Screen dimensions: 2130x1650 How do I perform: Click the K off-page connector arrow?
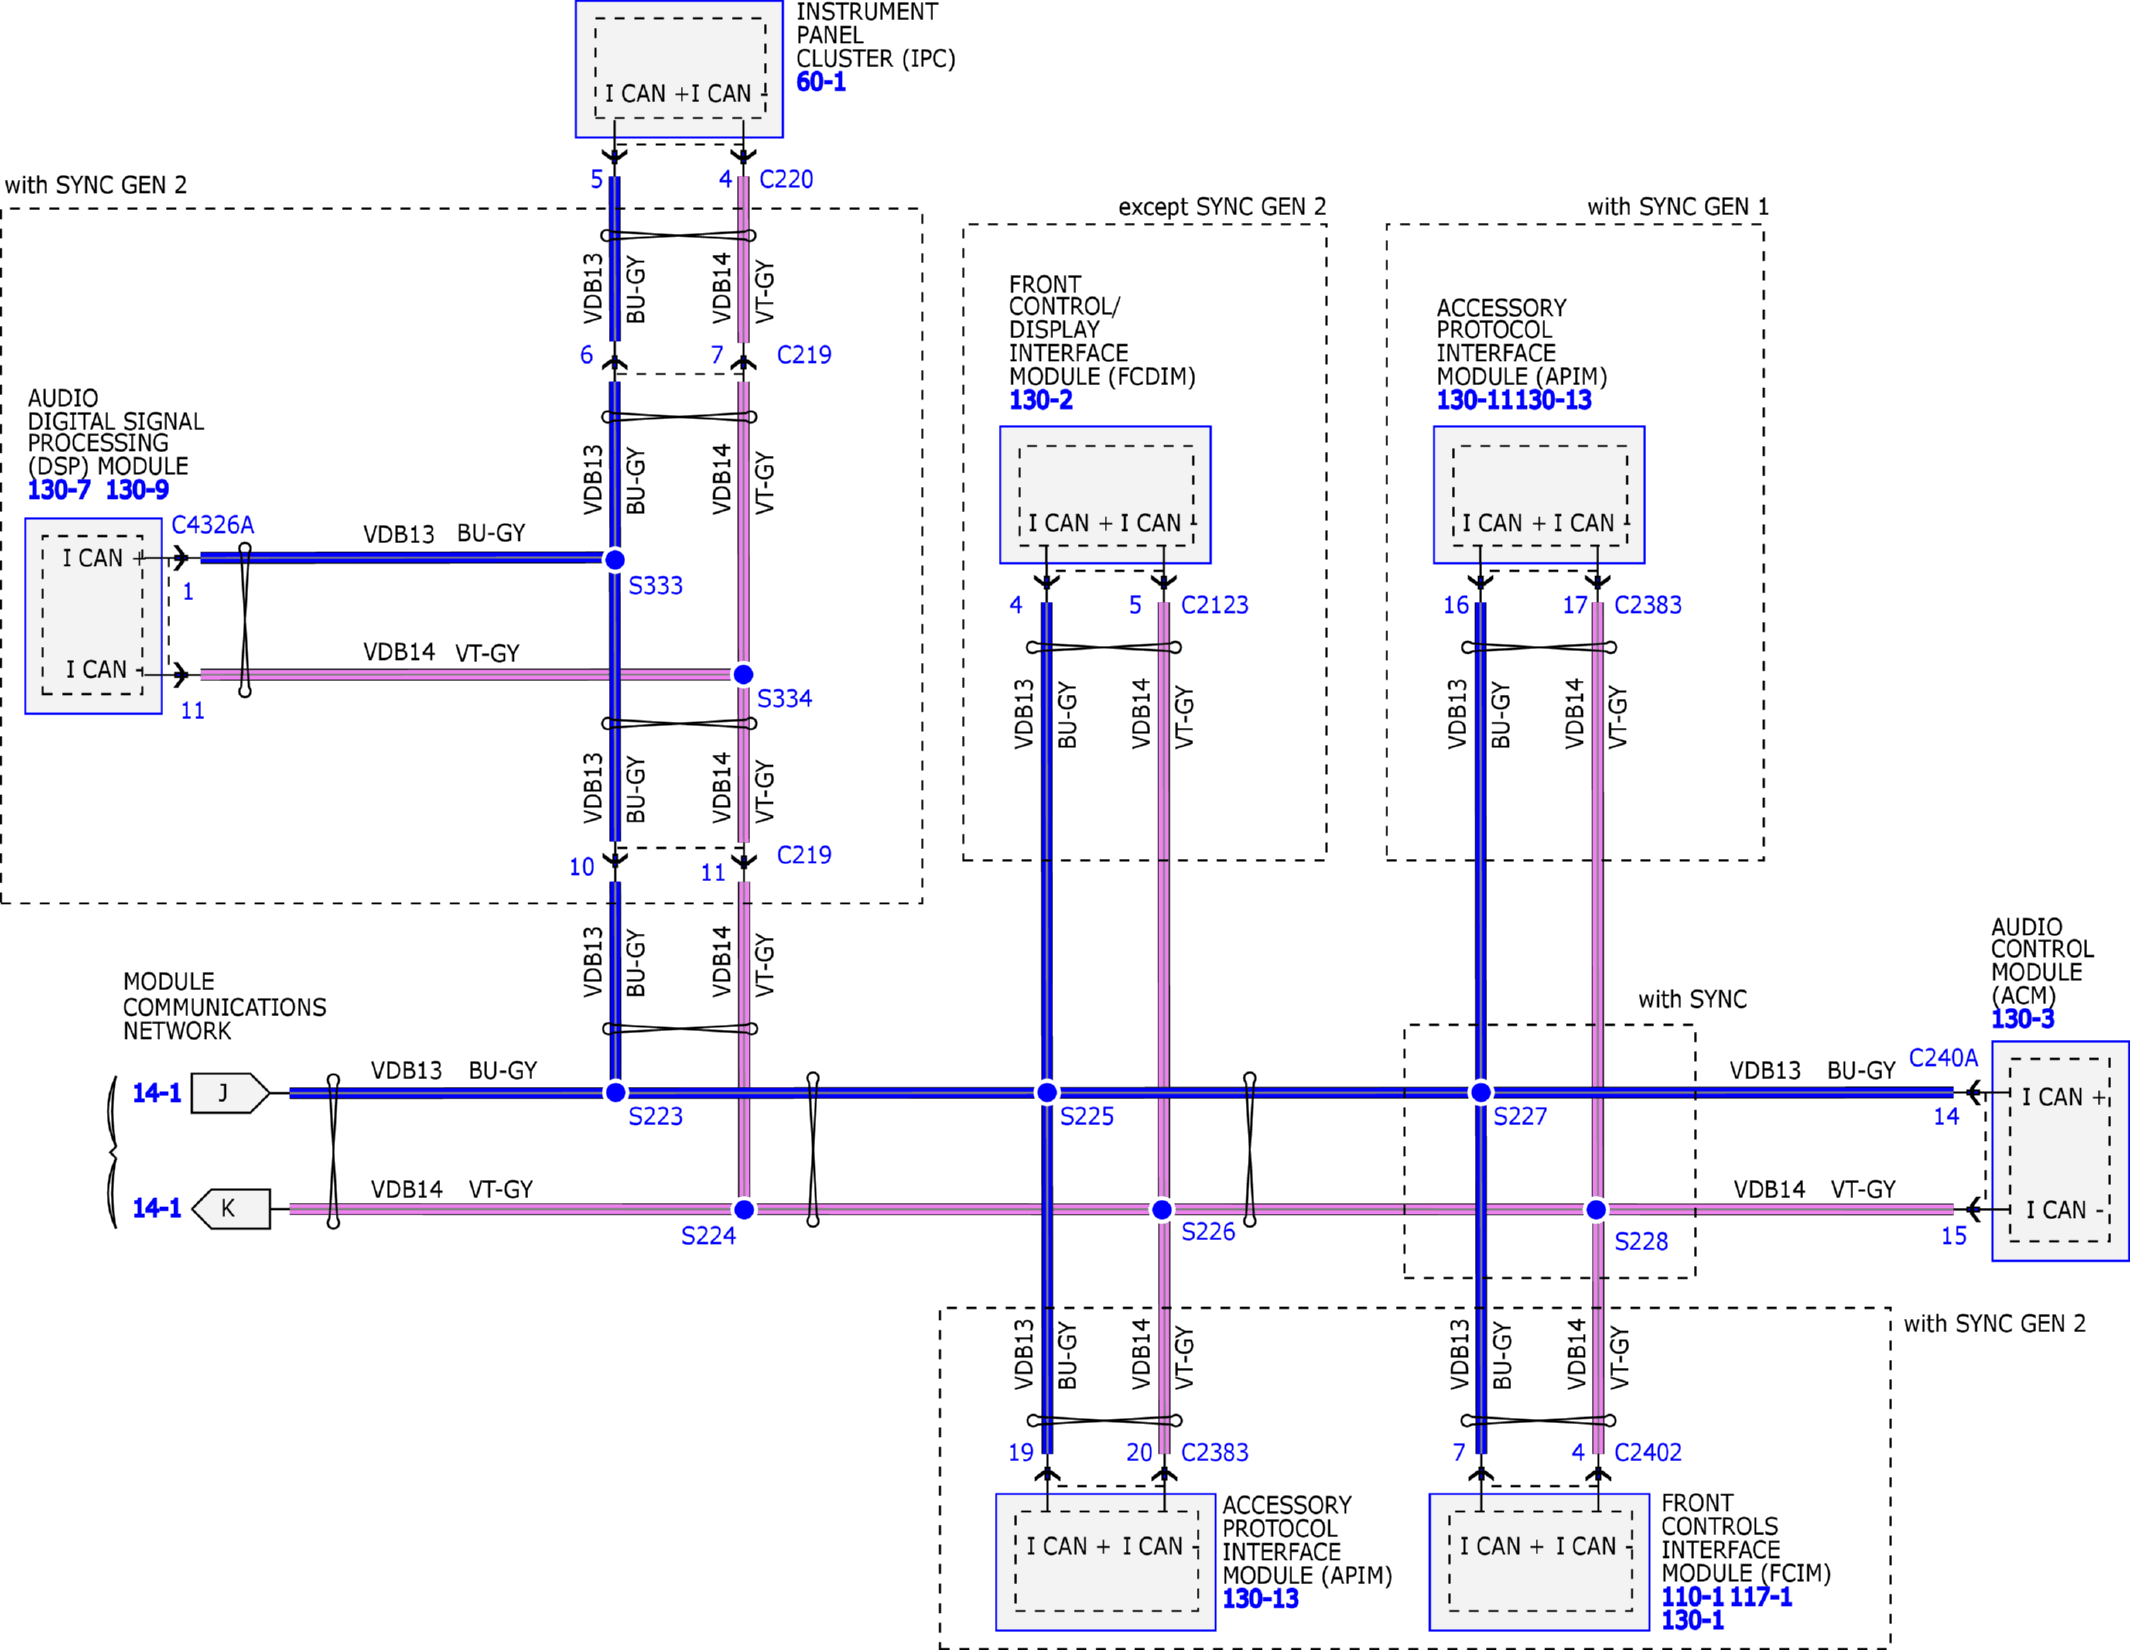[x=230, y=1209]
